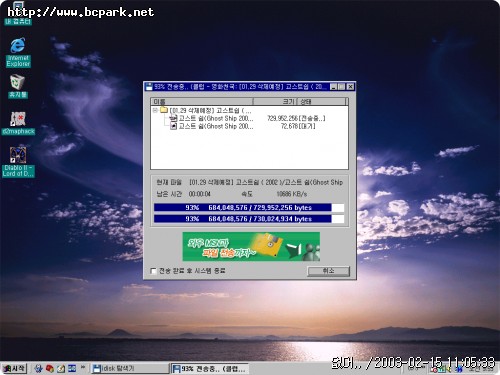500x375 pixels.
Task: Select the Diablo II Lord of Destruction shortcut
Action: [18, 161]
